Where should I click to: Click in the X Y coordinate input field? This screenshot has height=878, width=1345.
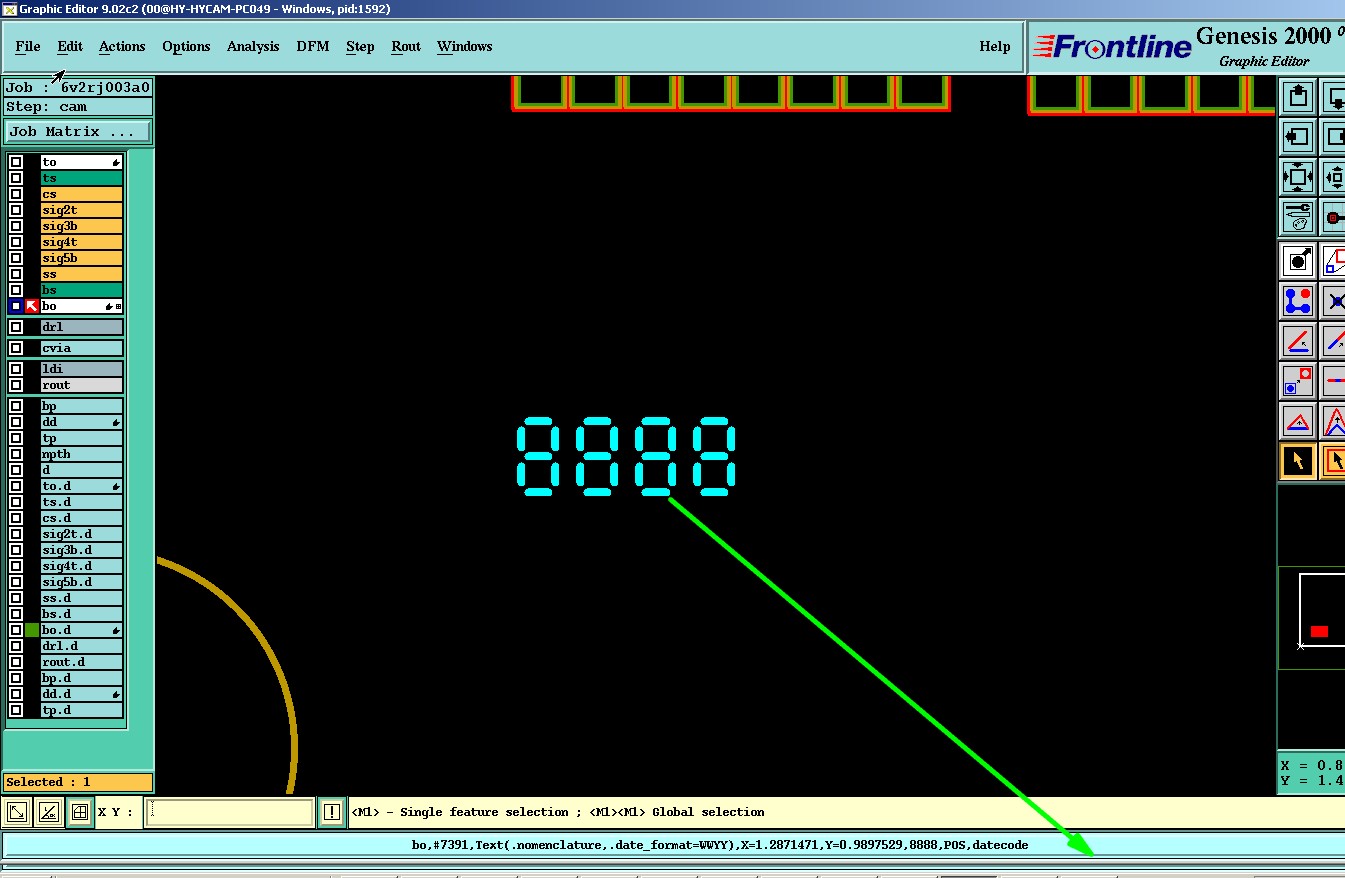pos(229,813)
